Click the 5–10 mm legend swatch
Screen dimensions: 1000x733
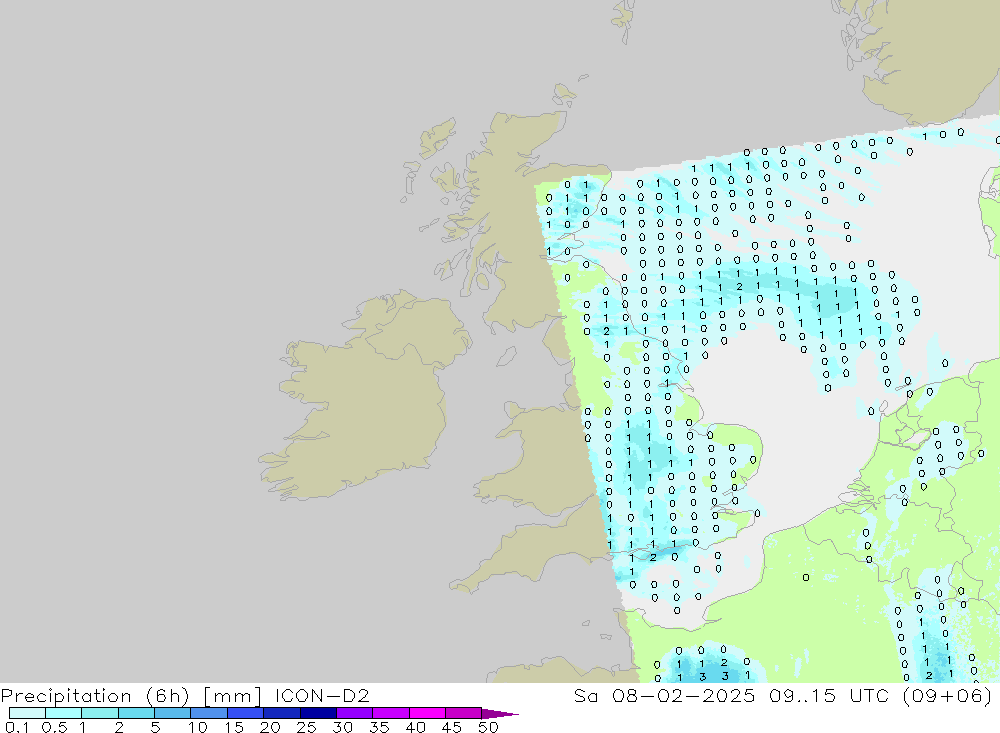(x=172, y=713)
